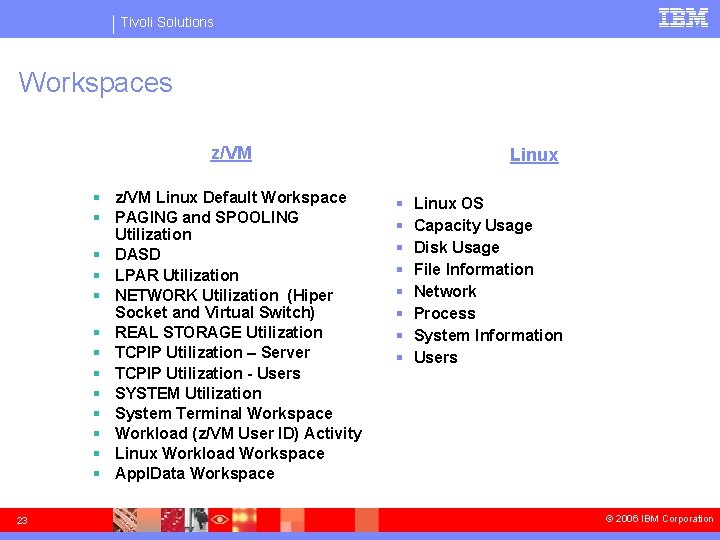Click the walking person thumbnail in footer
Viewport: 720px width, 540px height.
click(x=199, y=519)
